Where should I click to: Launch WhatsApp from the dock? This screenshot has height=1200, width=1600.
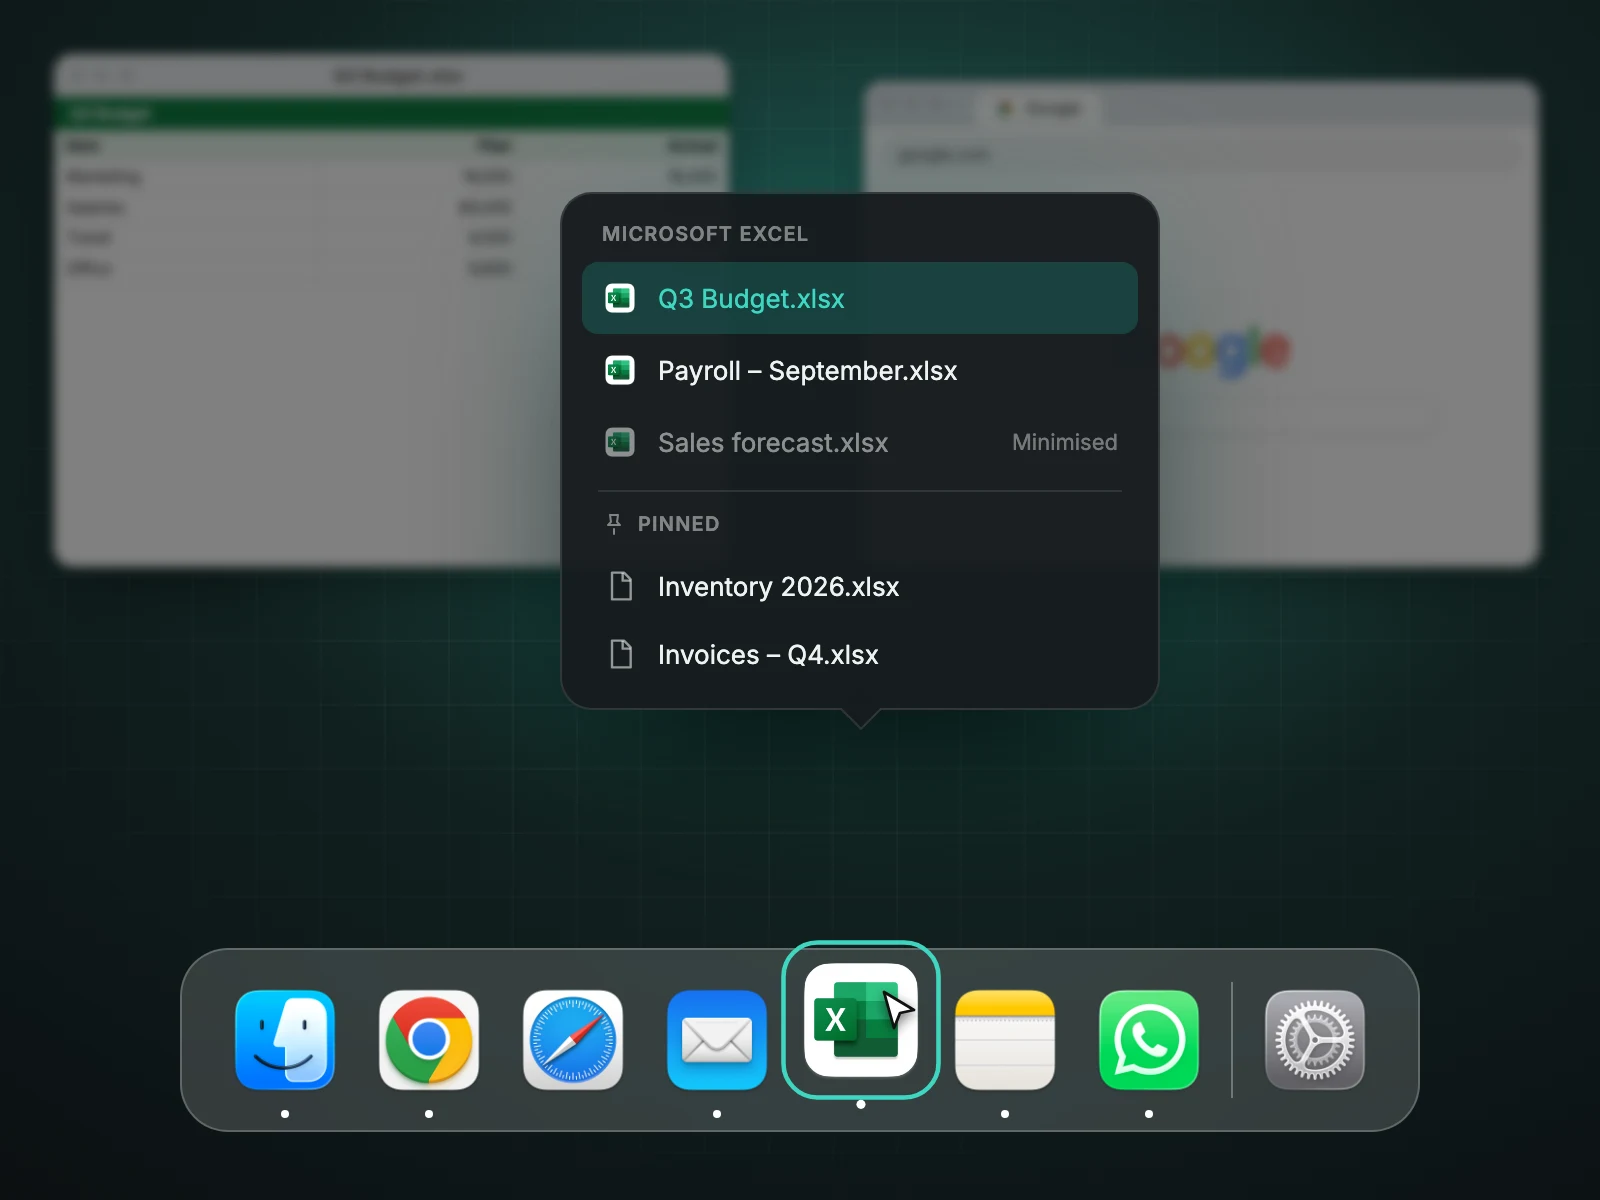pos(1149,1039)
